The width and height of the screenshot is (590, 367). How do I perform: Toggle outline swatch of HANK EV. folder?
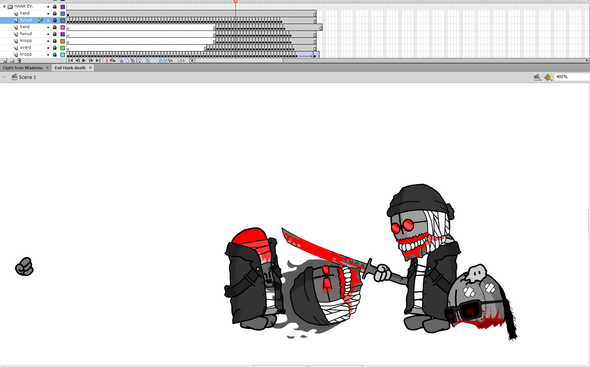tap(63, 7)
